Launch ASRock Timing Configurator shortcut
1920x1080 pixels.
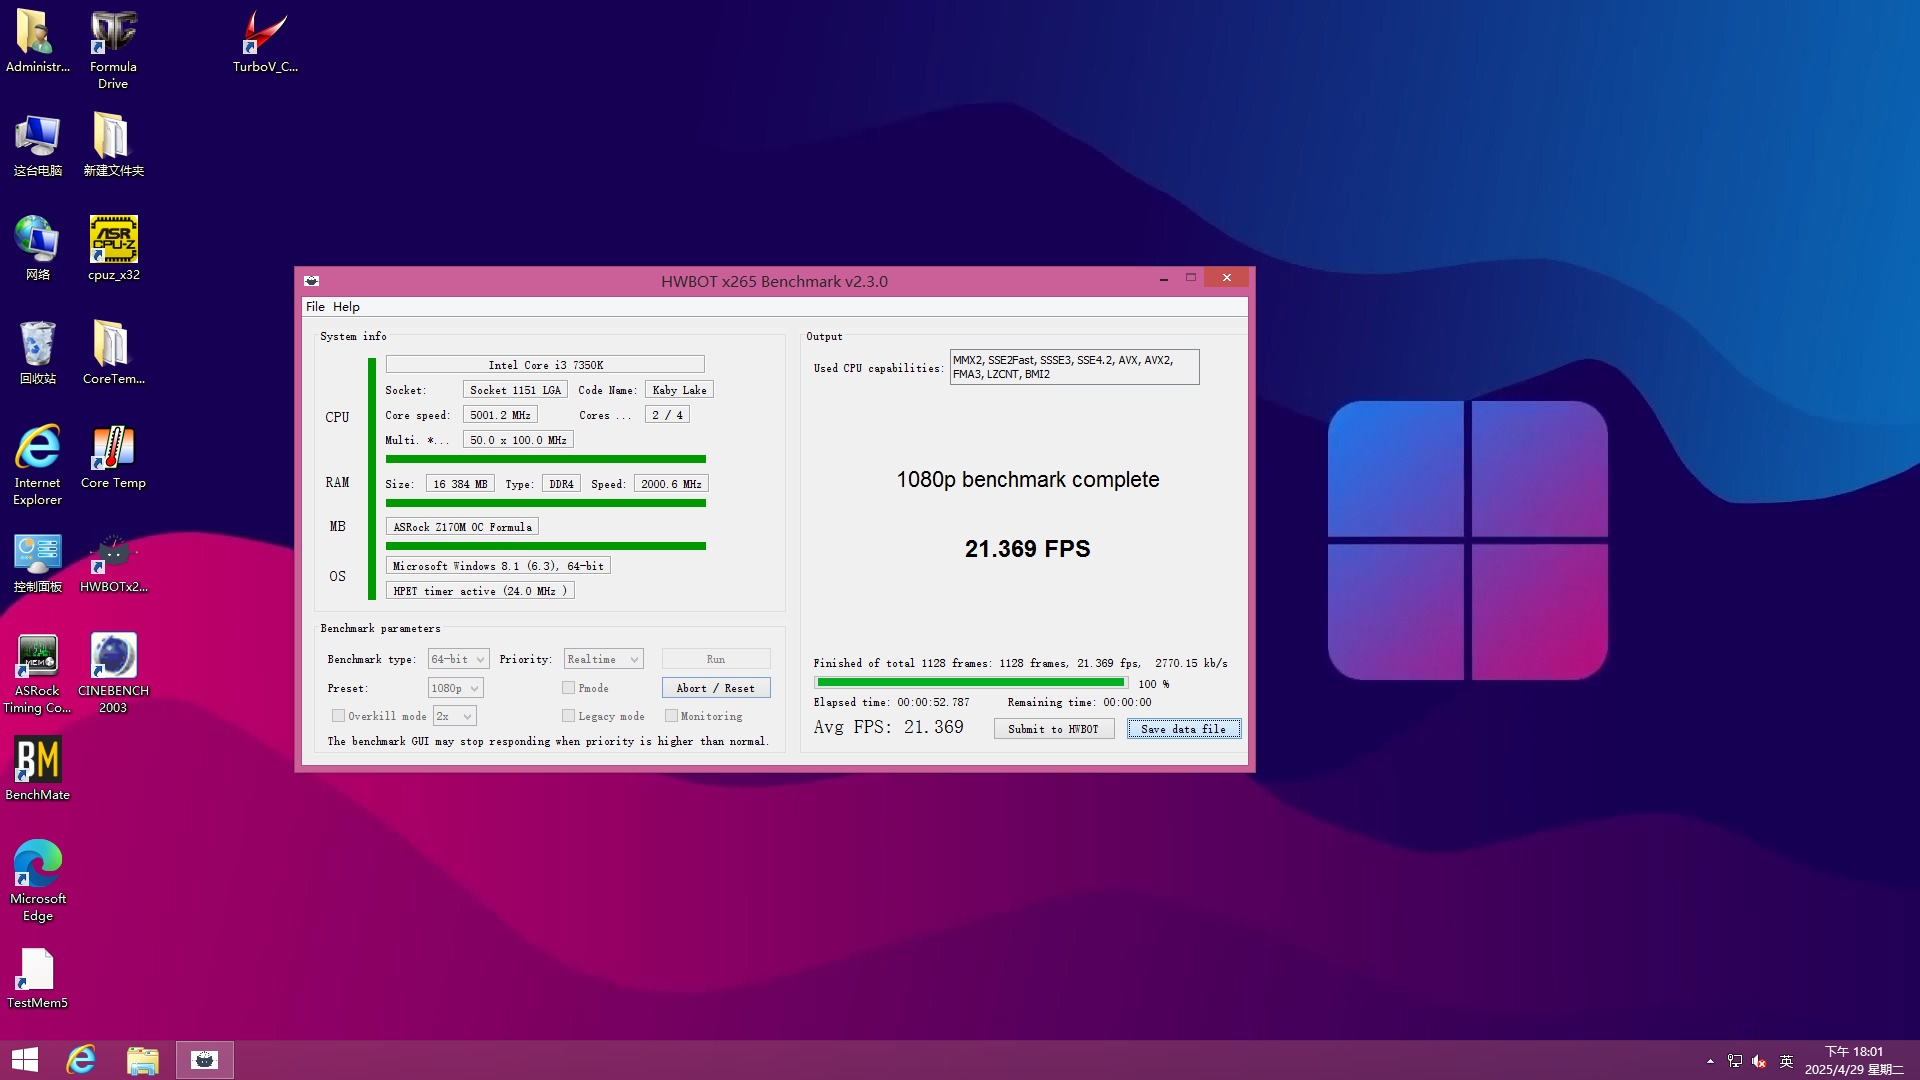coord(37,673)
